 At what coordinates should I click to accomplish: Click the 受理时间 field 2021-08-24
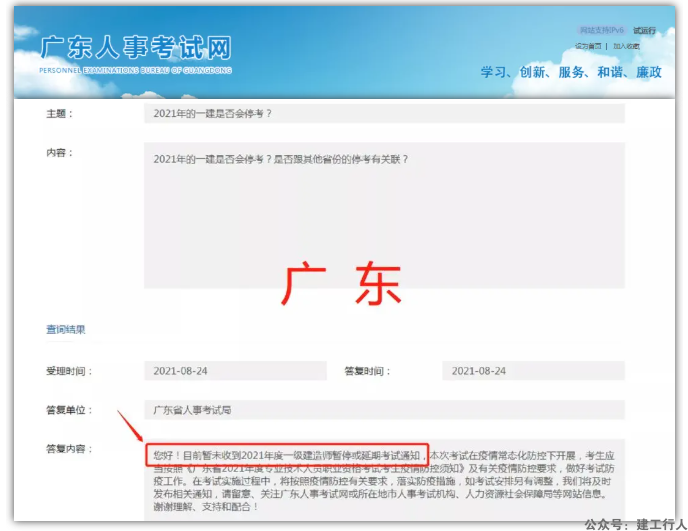[x=236, y=371]
